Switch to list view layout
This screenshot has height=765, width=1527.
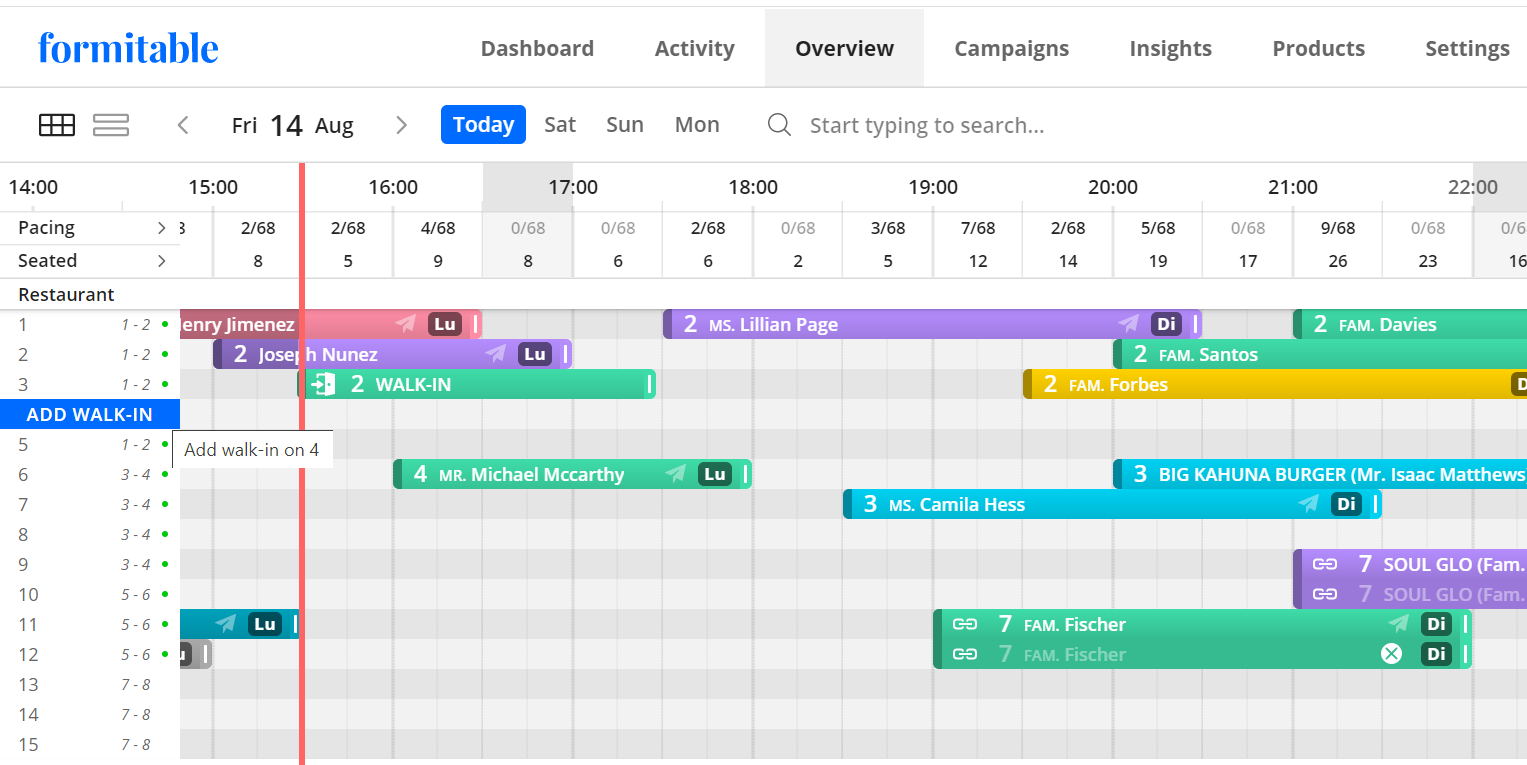[x=111, y=124]
